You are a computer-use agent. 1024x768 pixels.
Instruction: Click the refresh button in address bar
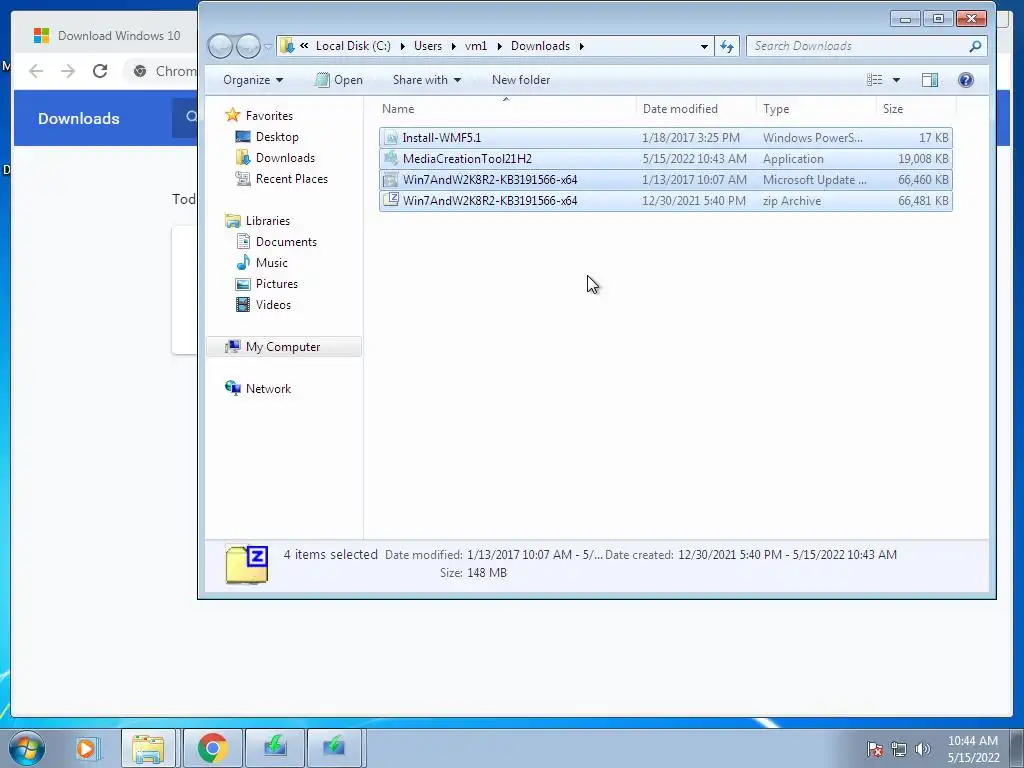[726, 46]
